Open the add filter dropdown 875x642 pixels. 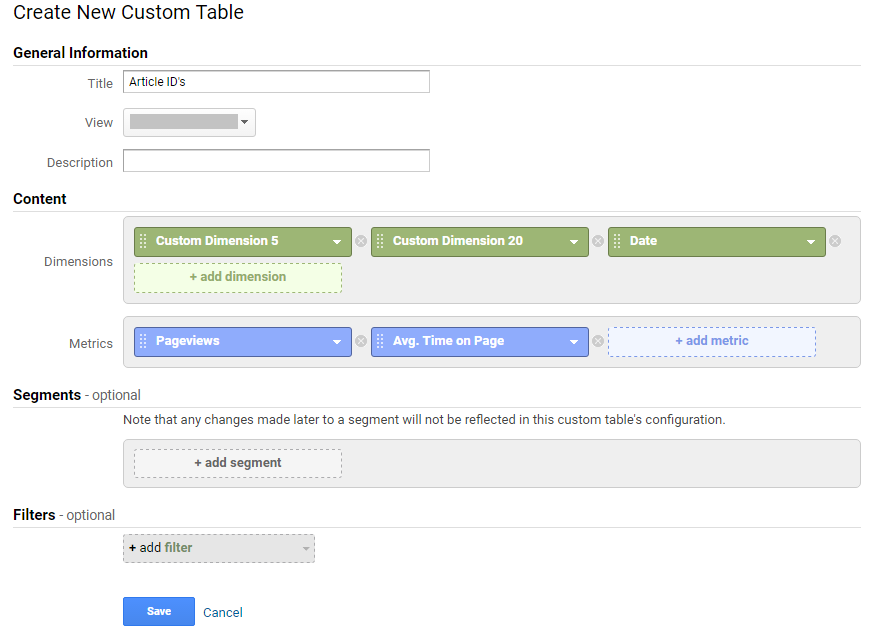click(219, 548)
